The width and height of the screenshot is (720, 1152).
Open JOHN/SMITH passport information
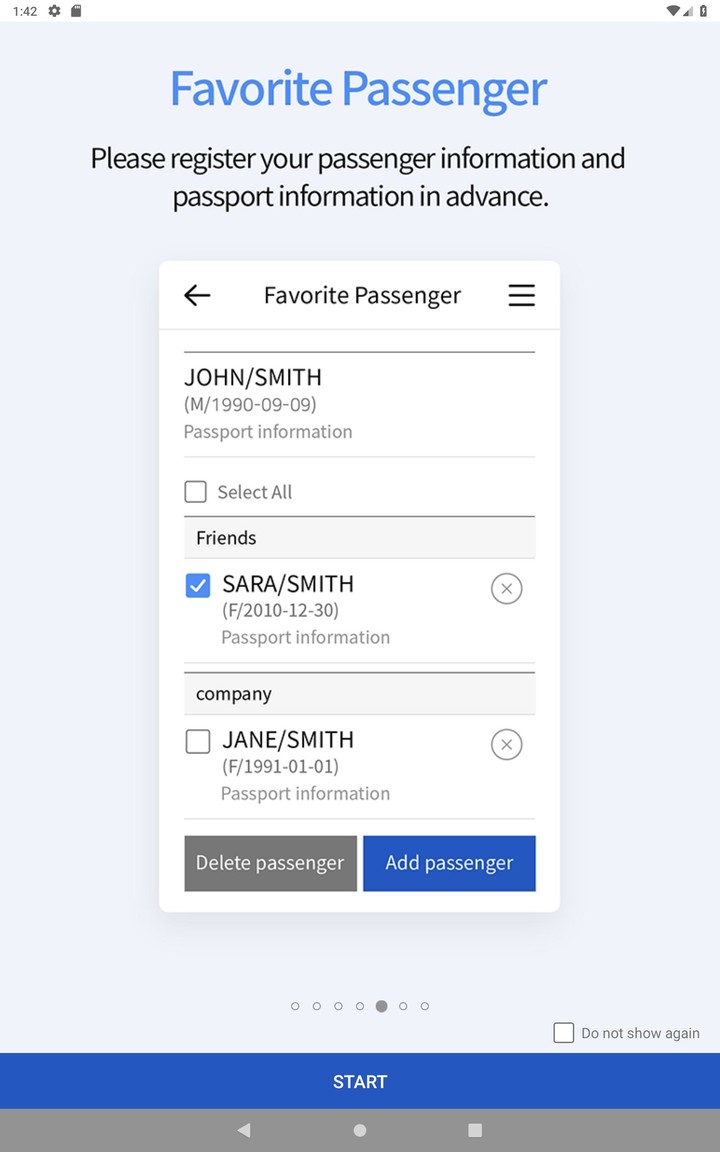pyautogui.click(x=268, y=432)
